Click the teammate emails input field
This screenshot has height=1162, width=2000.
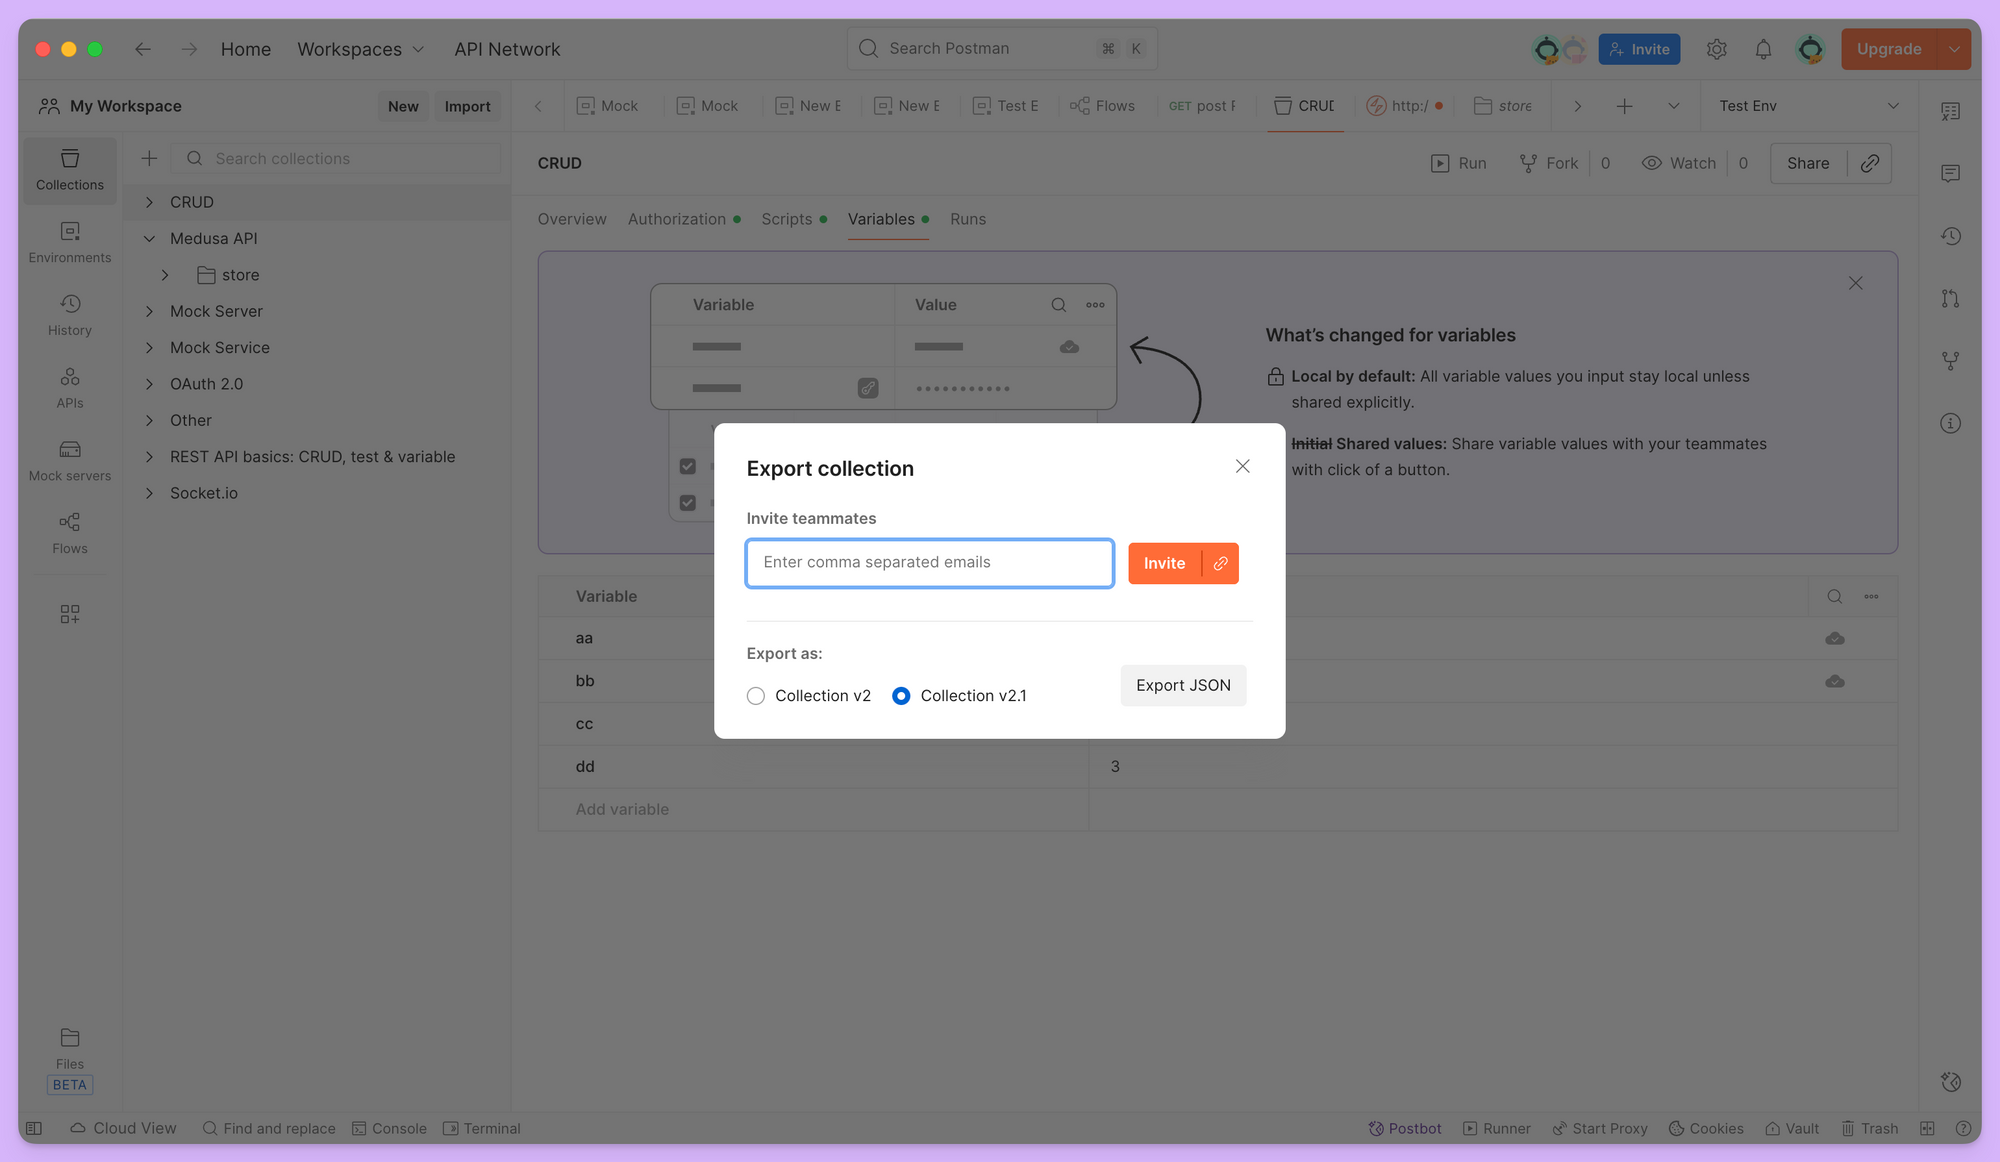tap(928, 563)
